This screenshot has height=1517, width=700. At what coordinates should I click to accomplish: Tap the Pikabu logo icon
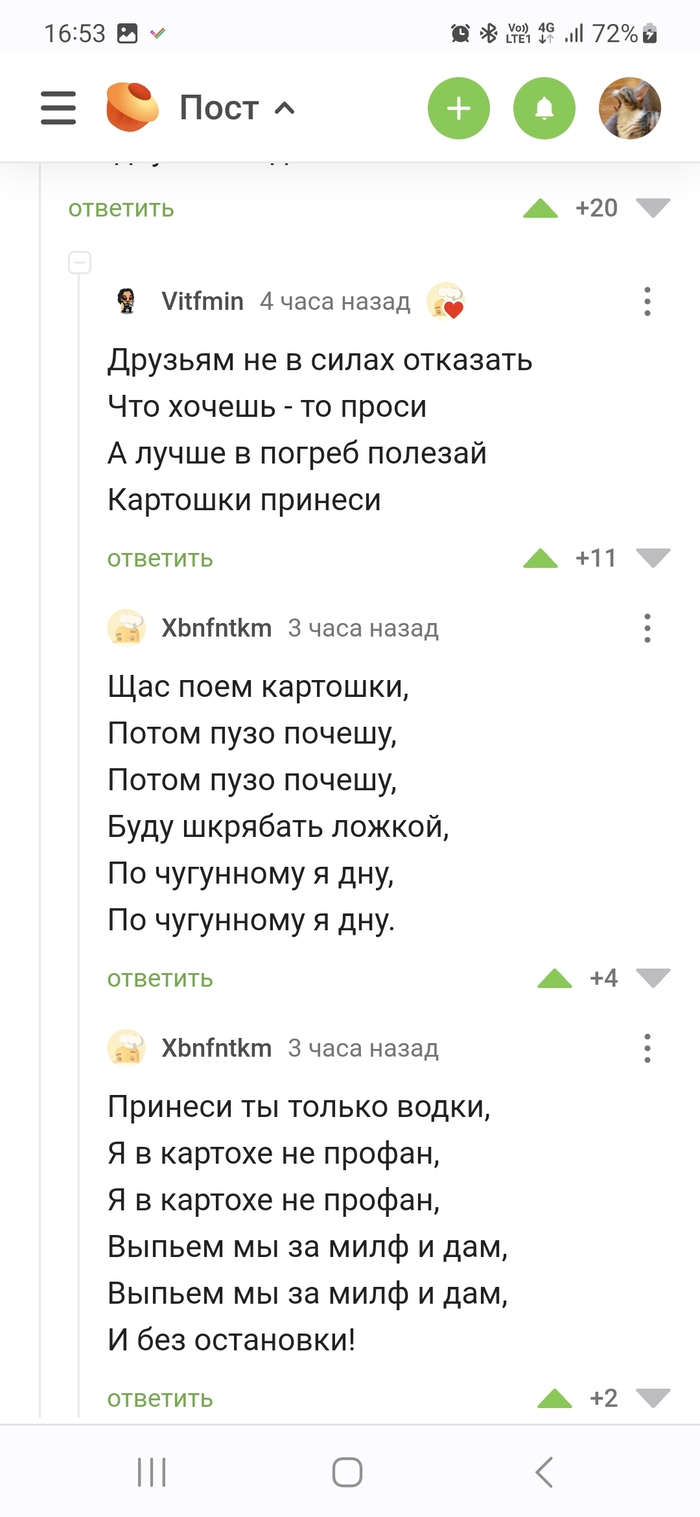pos(132,107)
